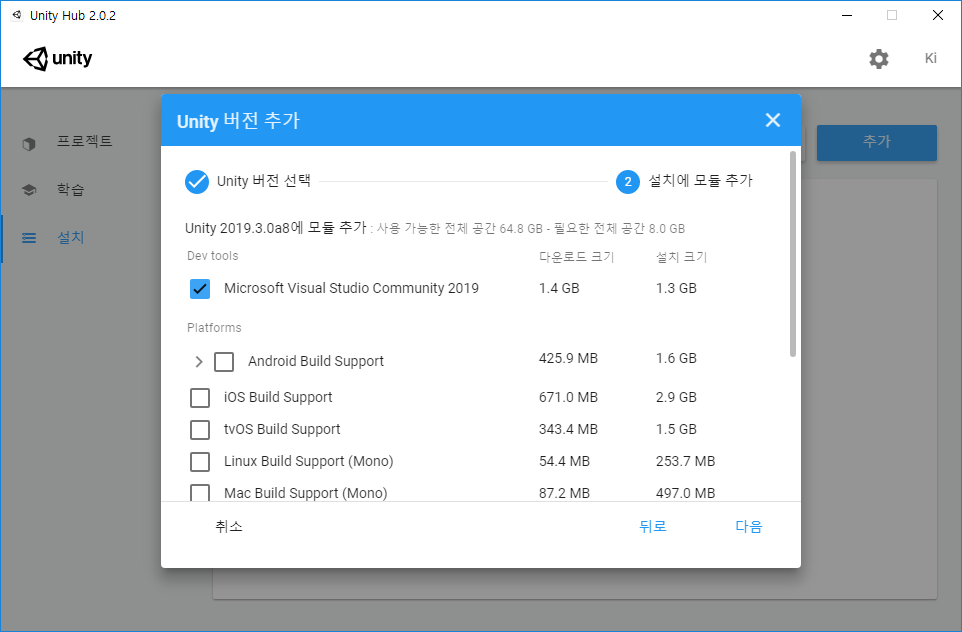Viewport: 962px width, 632px height.
Task: Click the Dev tools section heading
Action: (x=212, y=256)
